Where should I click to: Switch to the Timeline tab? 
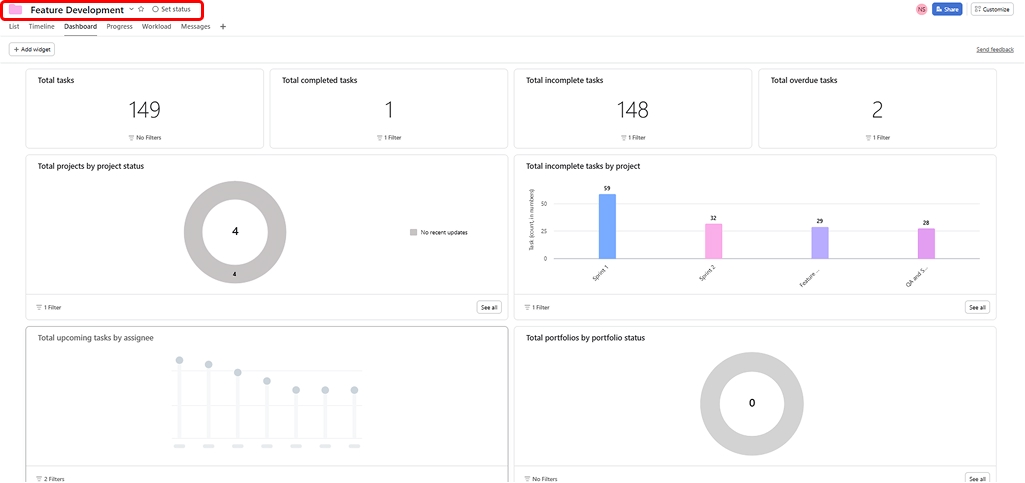(41, 27)
